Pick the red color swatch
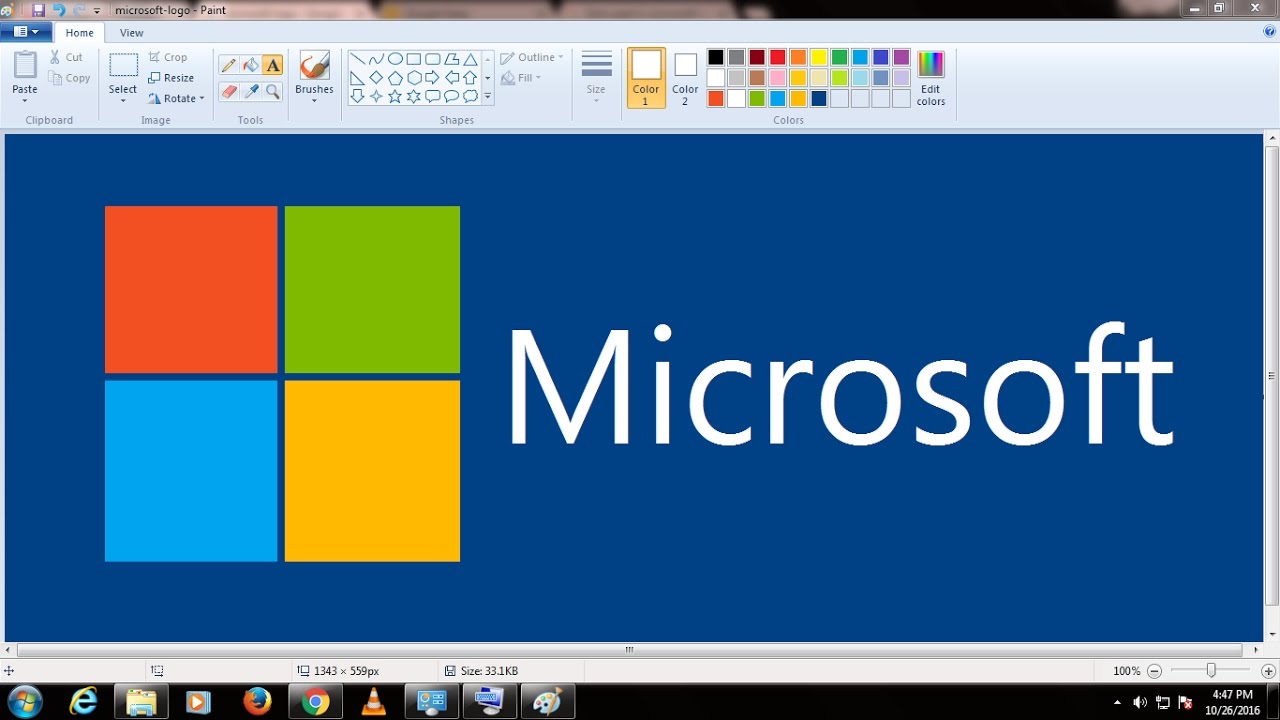This screenshot has width=1280, height=720. 777,57
